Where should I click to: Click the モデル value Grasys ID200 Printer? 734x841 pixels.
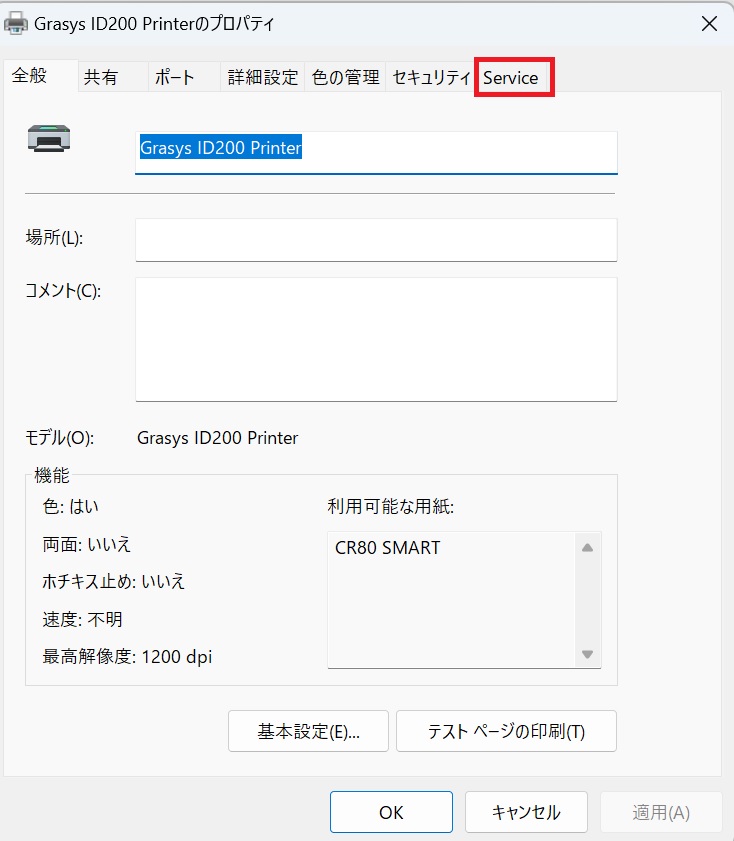tap(217, 438)
